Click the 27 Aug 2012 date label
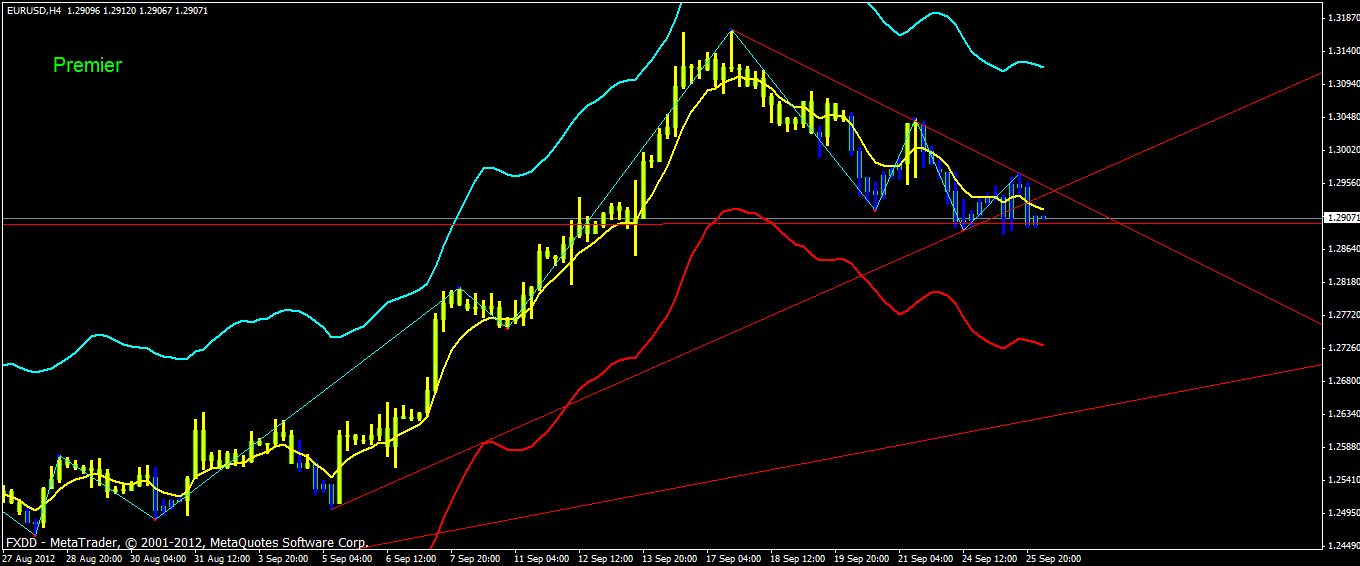Screen dimensions: 1360x566 (x=30, y=558)
